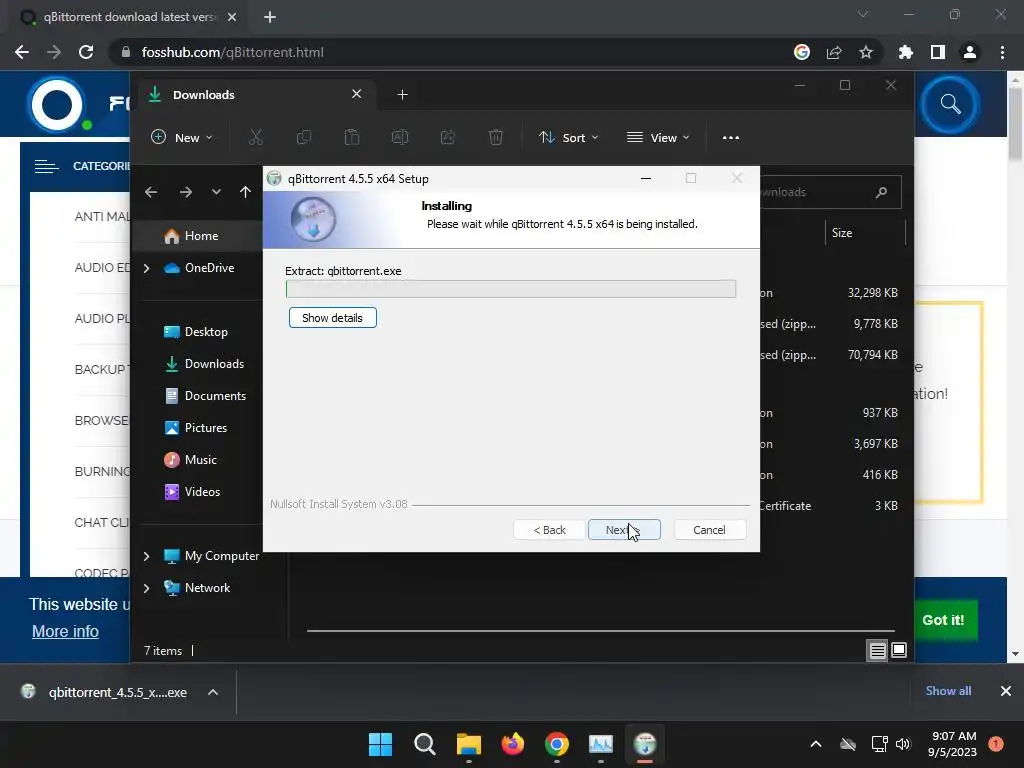Open the taskbar Search icon
The image size is (1024, 768).
[424, 744]
